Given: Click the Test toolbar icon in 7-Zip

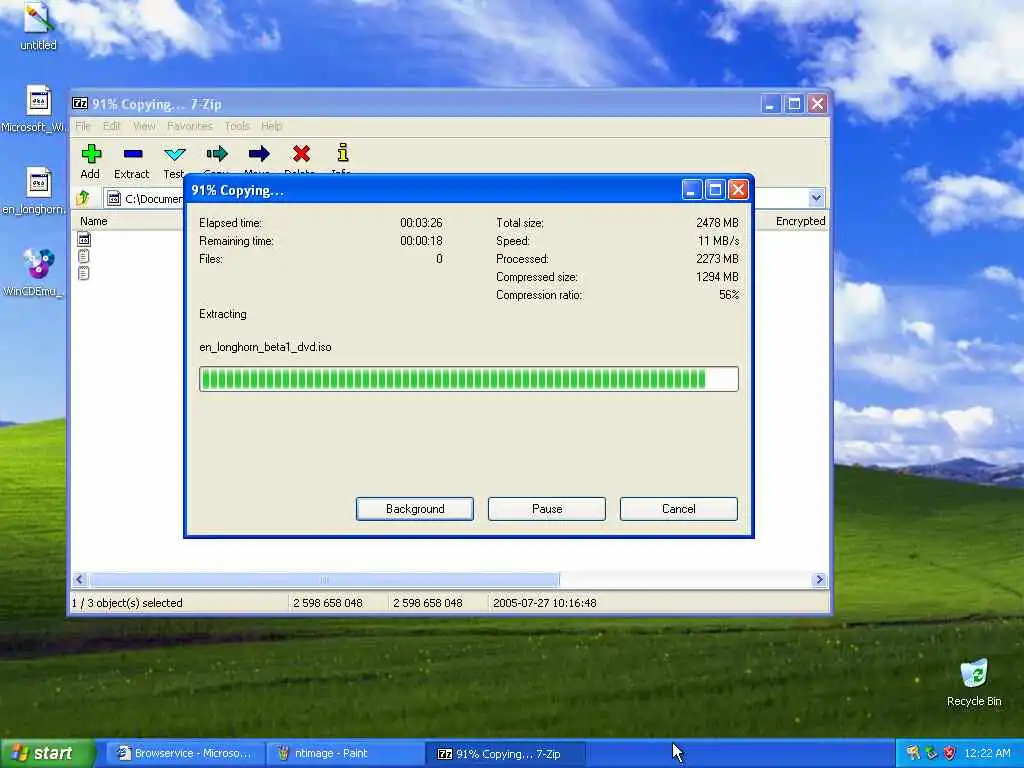Looking at the screenshot, I should tap(174, 154).
